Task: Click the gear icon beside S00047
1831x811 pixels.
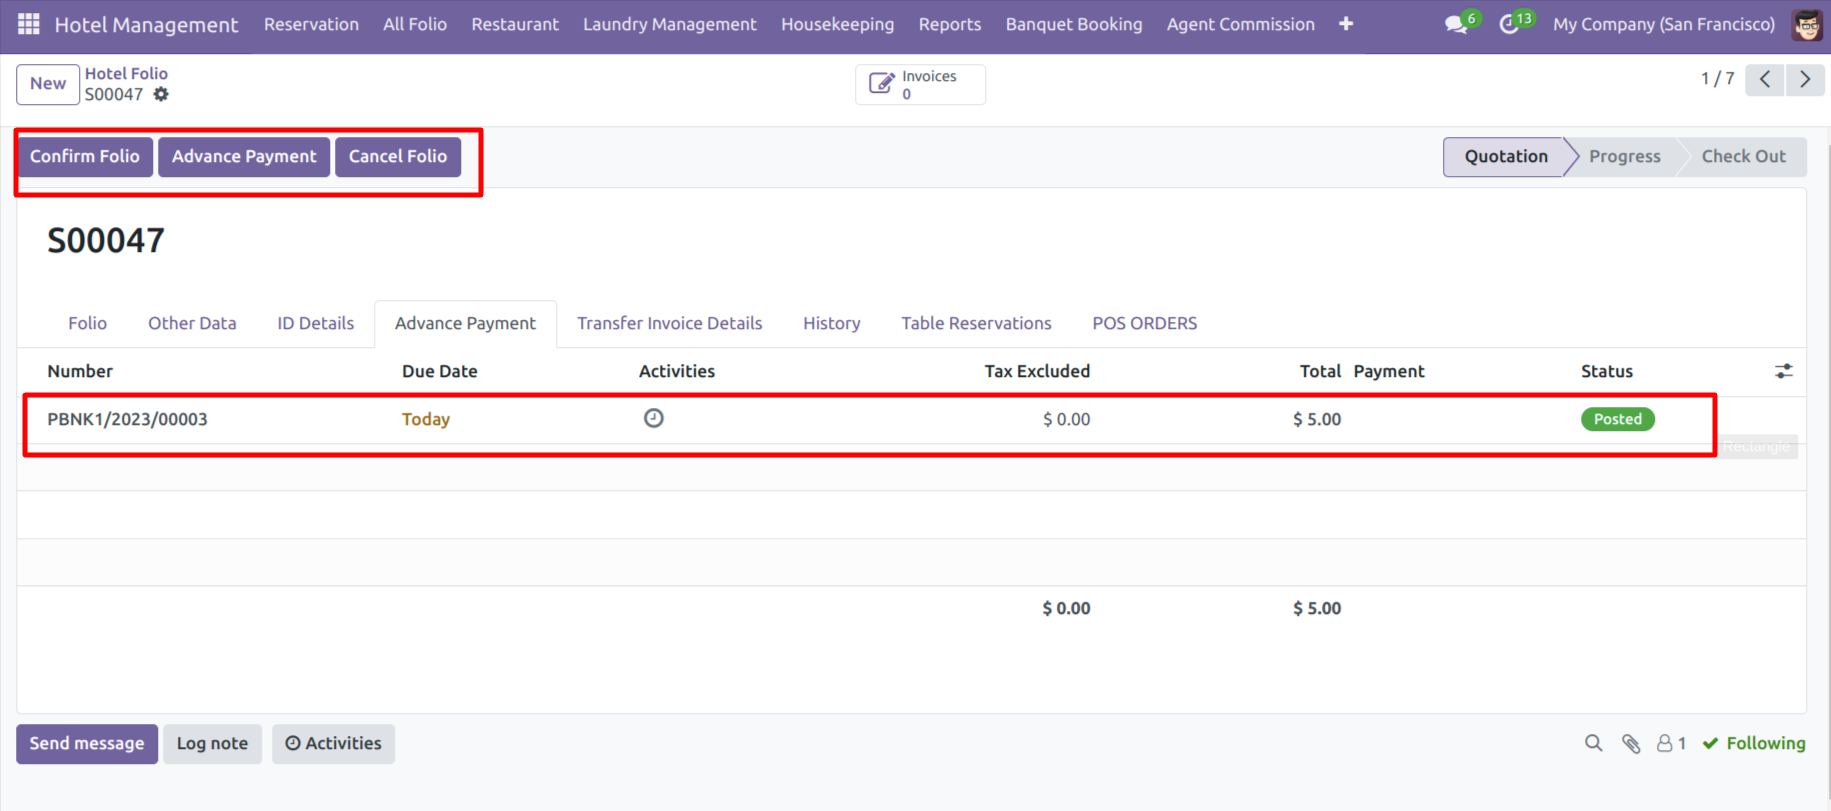Action: (161, 94)
